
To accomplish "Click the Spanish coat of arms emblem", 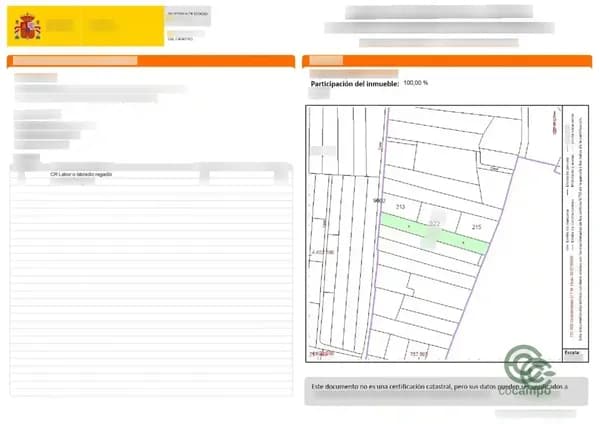I will (27, 27).
